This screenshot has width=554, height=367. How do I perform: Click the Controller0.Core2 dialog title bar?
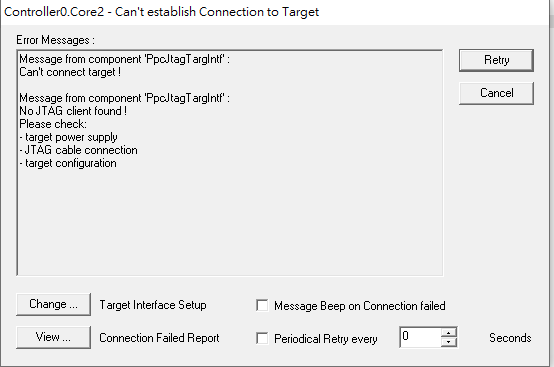click(x=275, y=12)
